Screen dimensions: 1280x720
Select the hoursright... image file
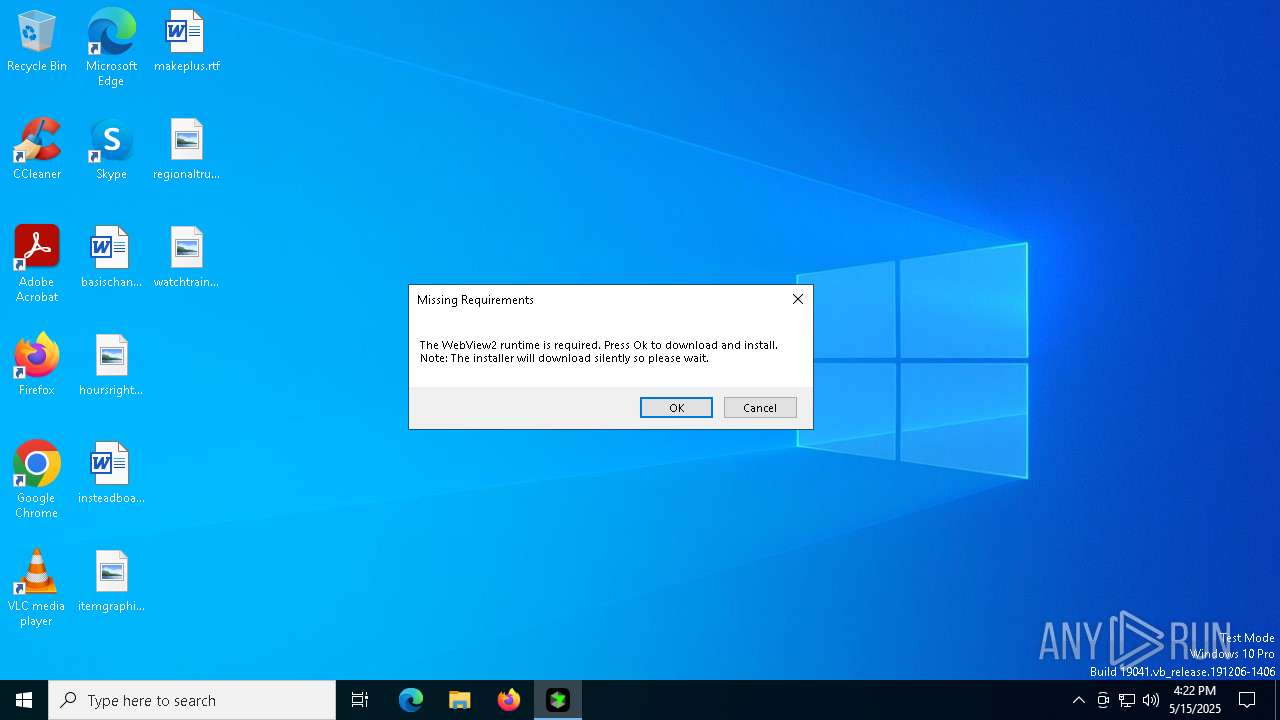(x=111, y=366)
